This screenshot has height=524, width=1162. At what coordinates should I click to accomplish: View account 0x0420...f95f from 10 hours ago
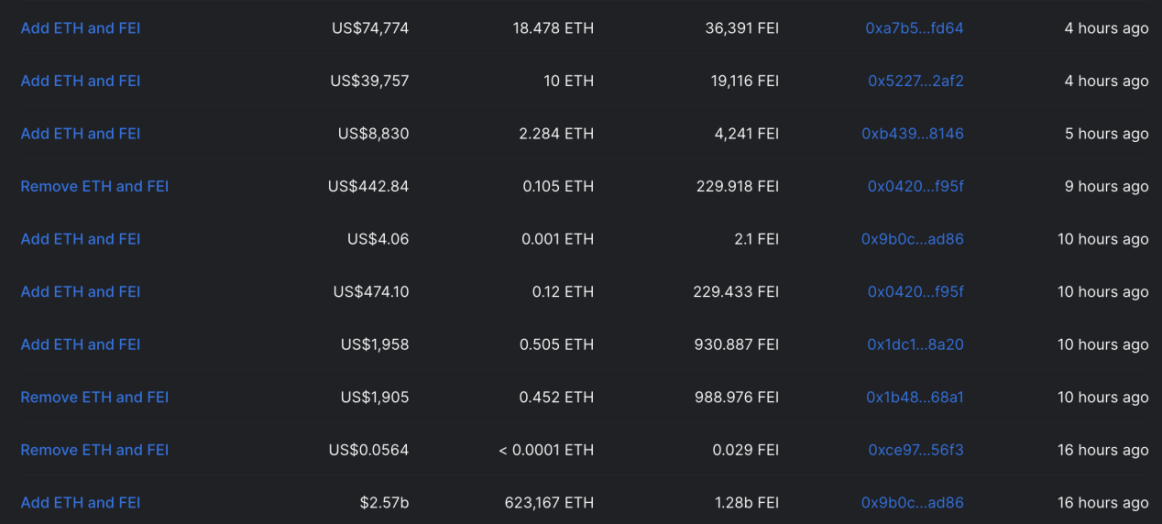(x=916, y=291)
